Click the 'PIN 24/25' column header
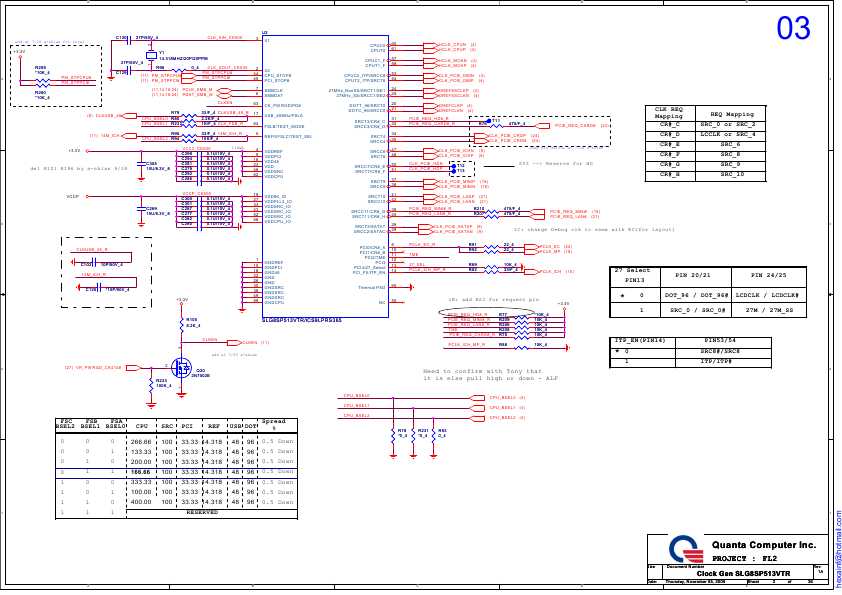The height and width of the screenshot is (595, 842). tap(768, 275)
